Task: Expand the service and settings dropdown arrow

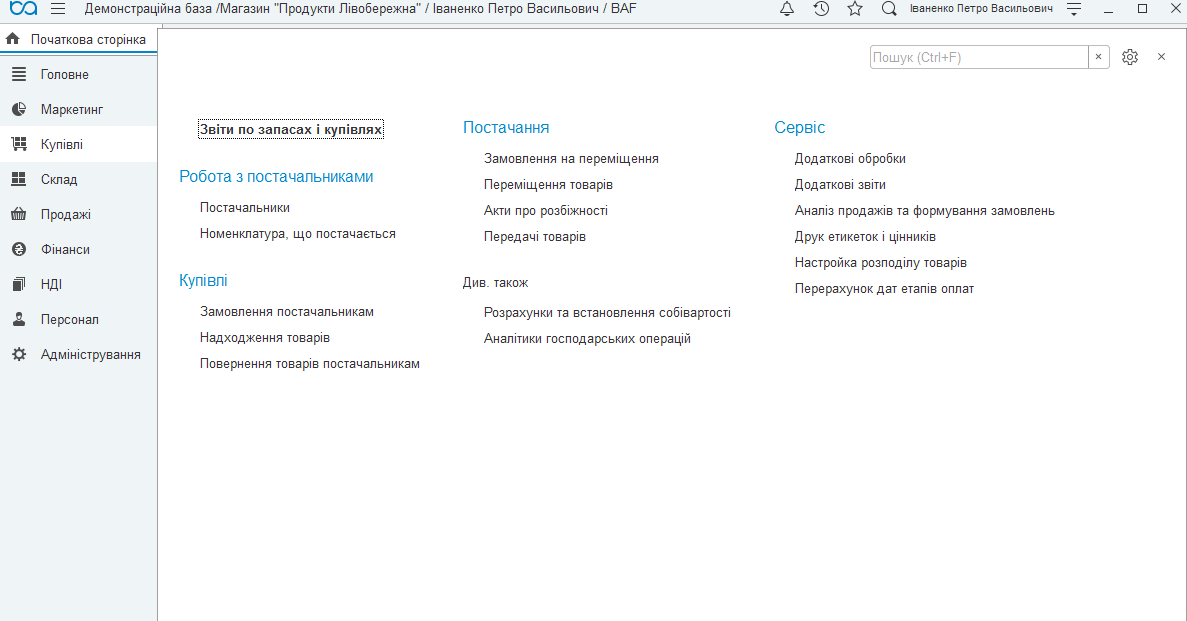Action: coord(1073,9)
